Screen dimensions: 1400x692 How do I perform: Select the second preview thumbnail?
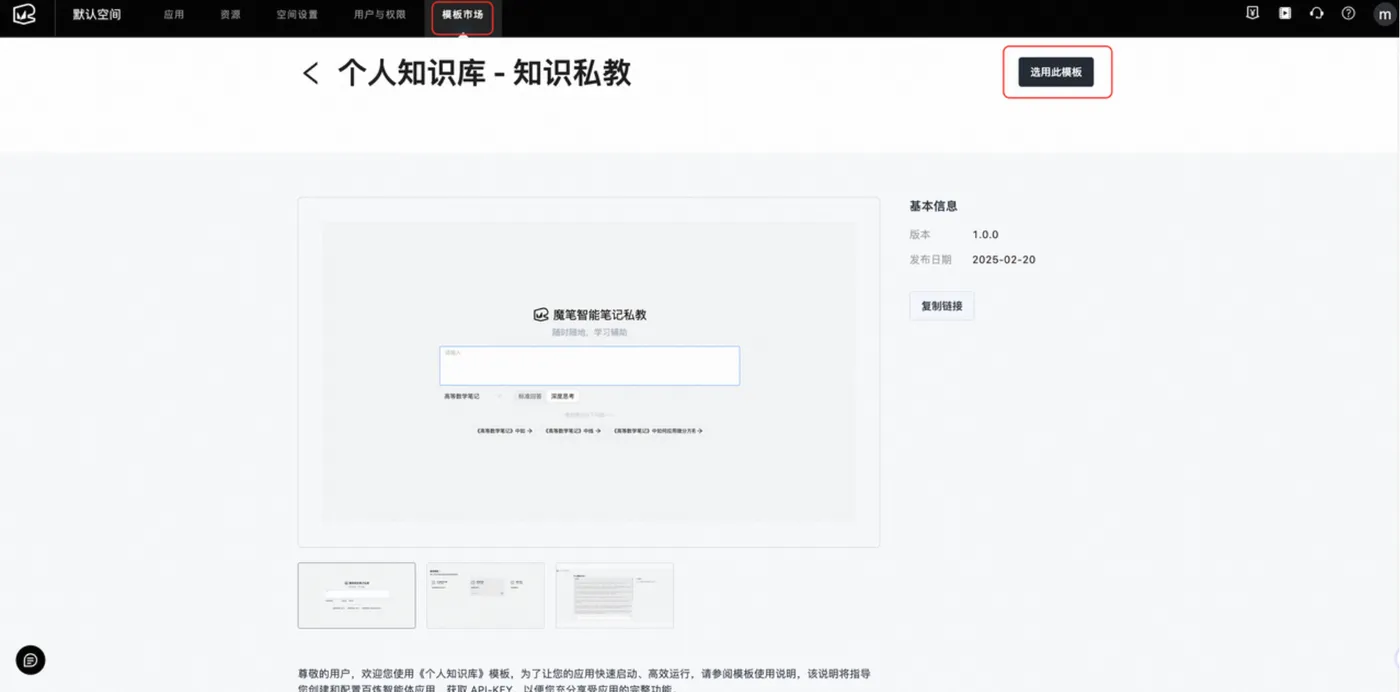485,595
